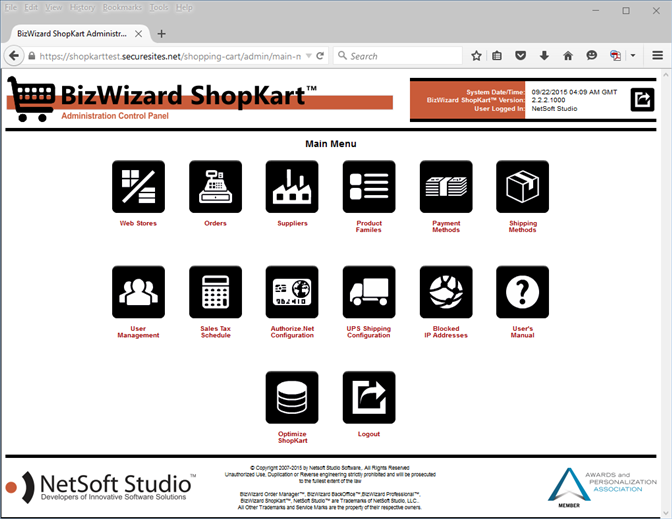Image resolution: width=672 pixels, height=519 pixels.
Task: Bookmark this page with the star icon
Action: 476,56
